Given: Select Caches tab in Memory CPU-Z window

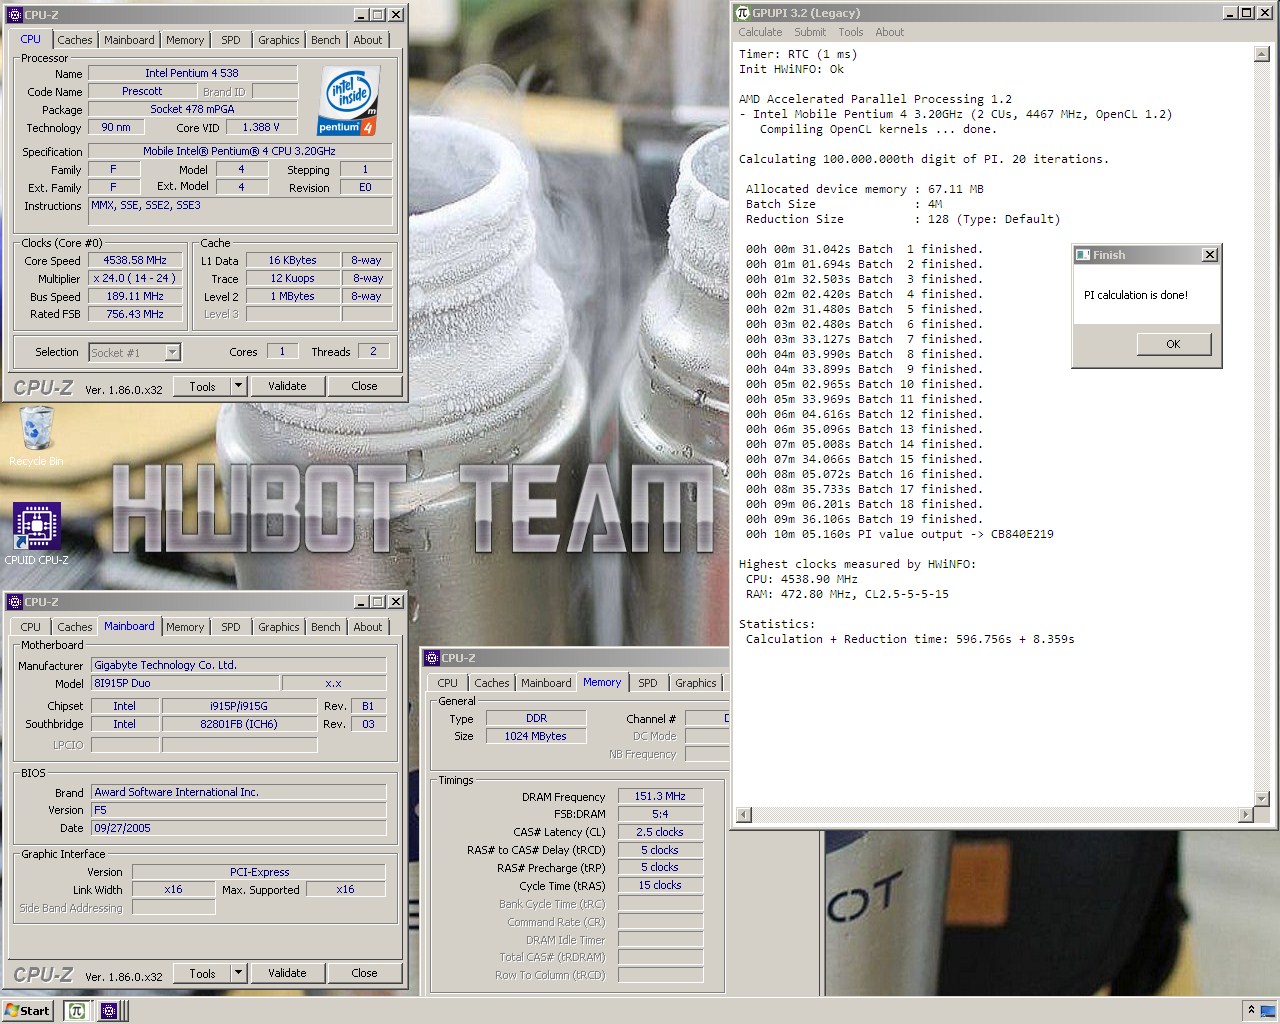Looking at the screenshot, I should coord(491,683).
